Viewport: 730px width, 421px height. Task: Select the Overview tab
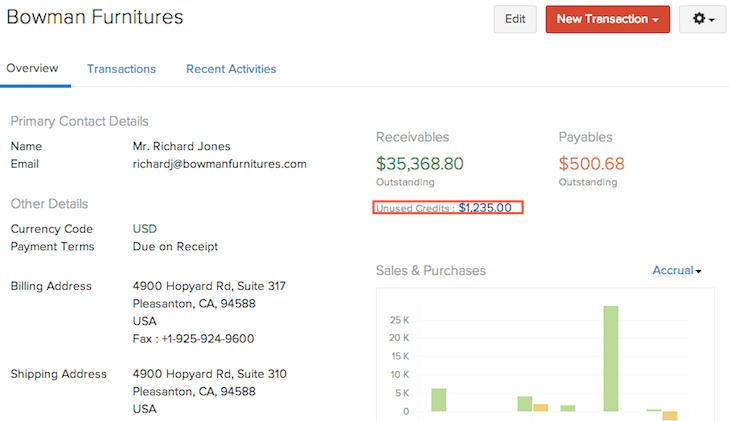[32, 69]
